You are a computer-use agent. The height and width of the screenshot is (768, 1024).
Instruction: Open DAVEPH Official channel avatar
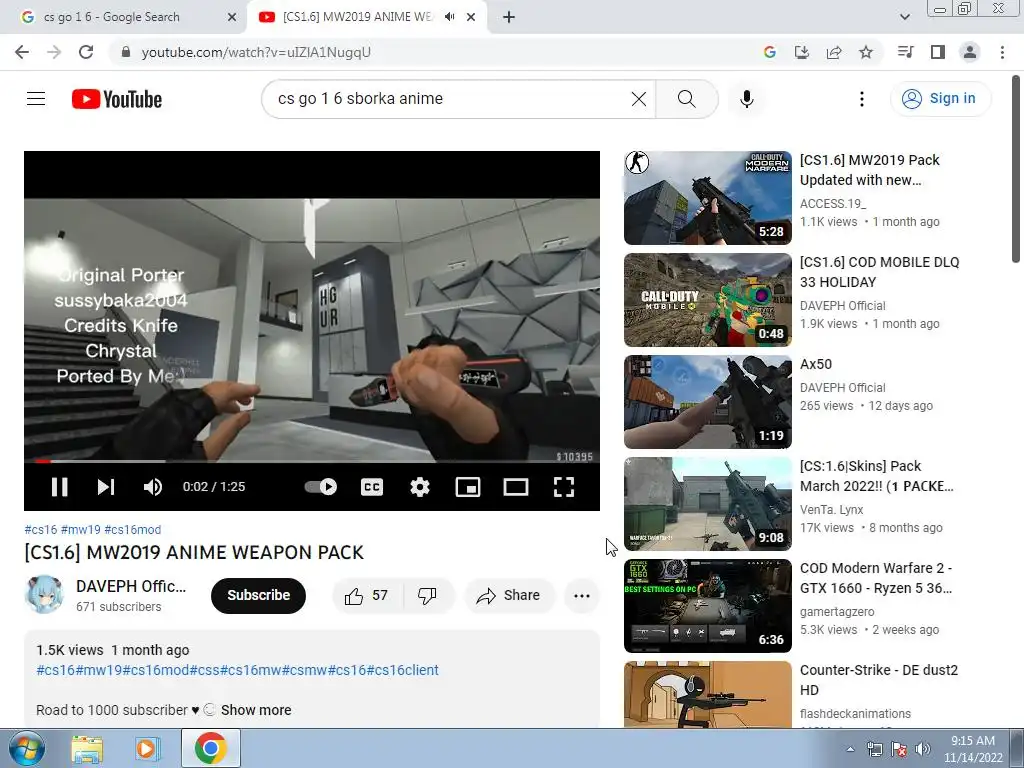[x=44, y=594]
